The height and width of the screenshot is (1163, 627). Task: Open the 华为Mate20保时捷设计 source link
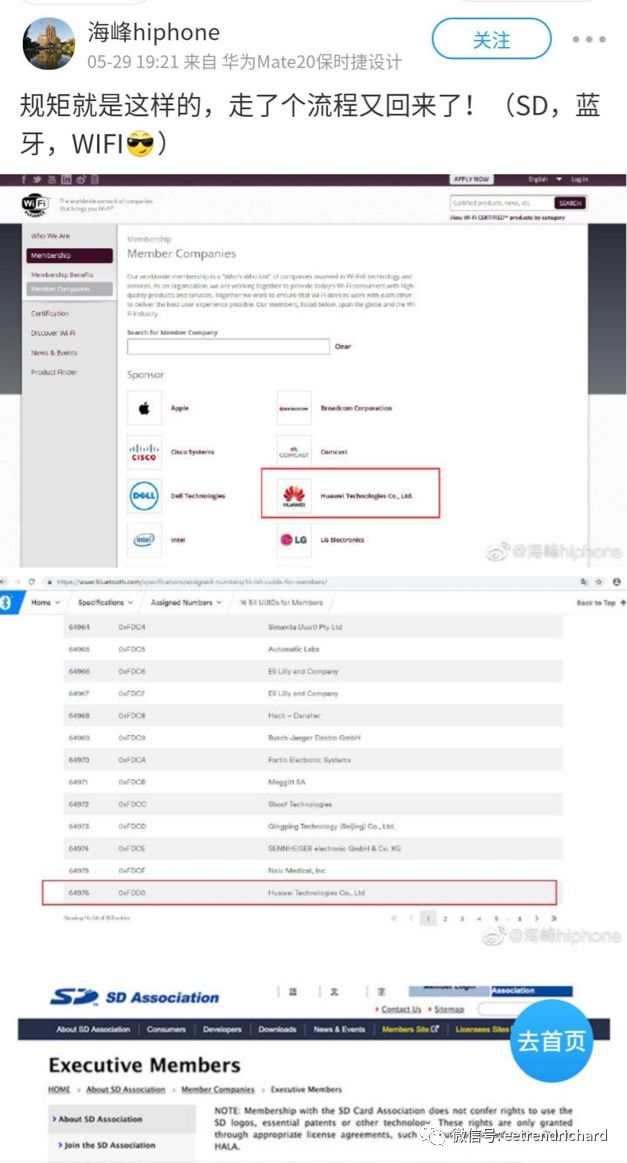coord(312,62)
